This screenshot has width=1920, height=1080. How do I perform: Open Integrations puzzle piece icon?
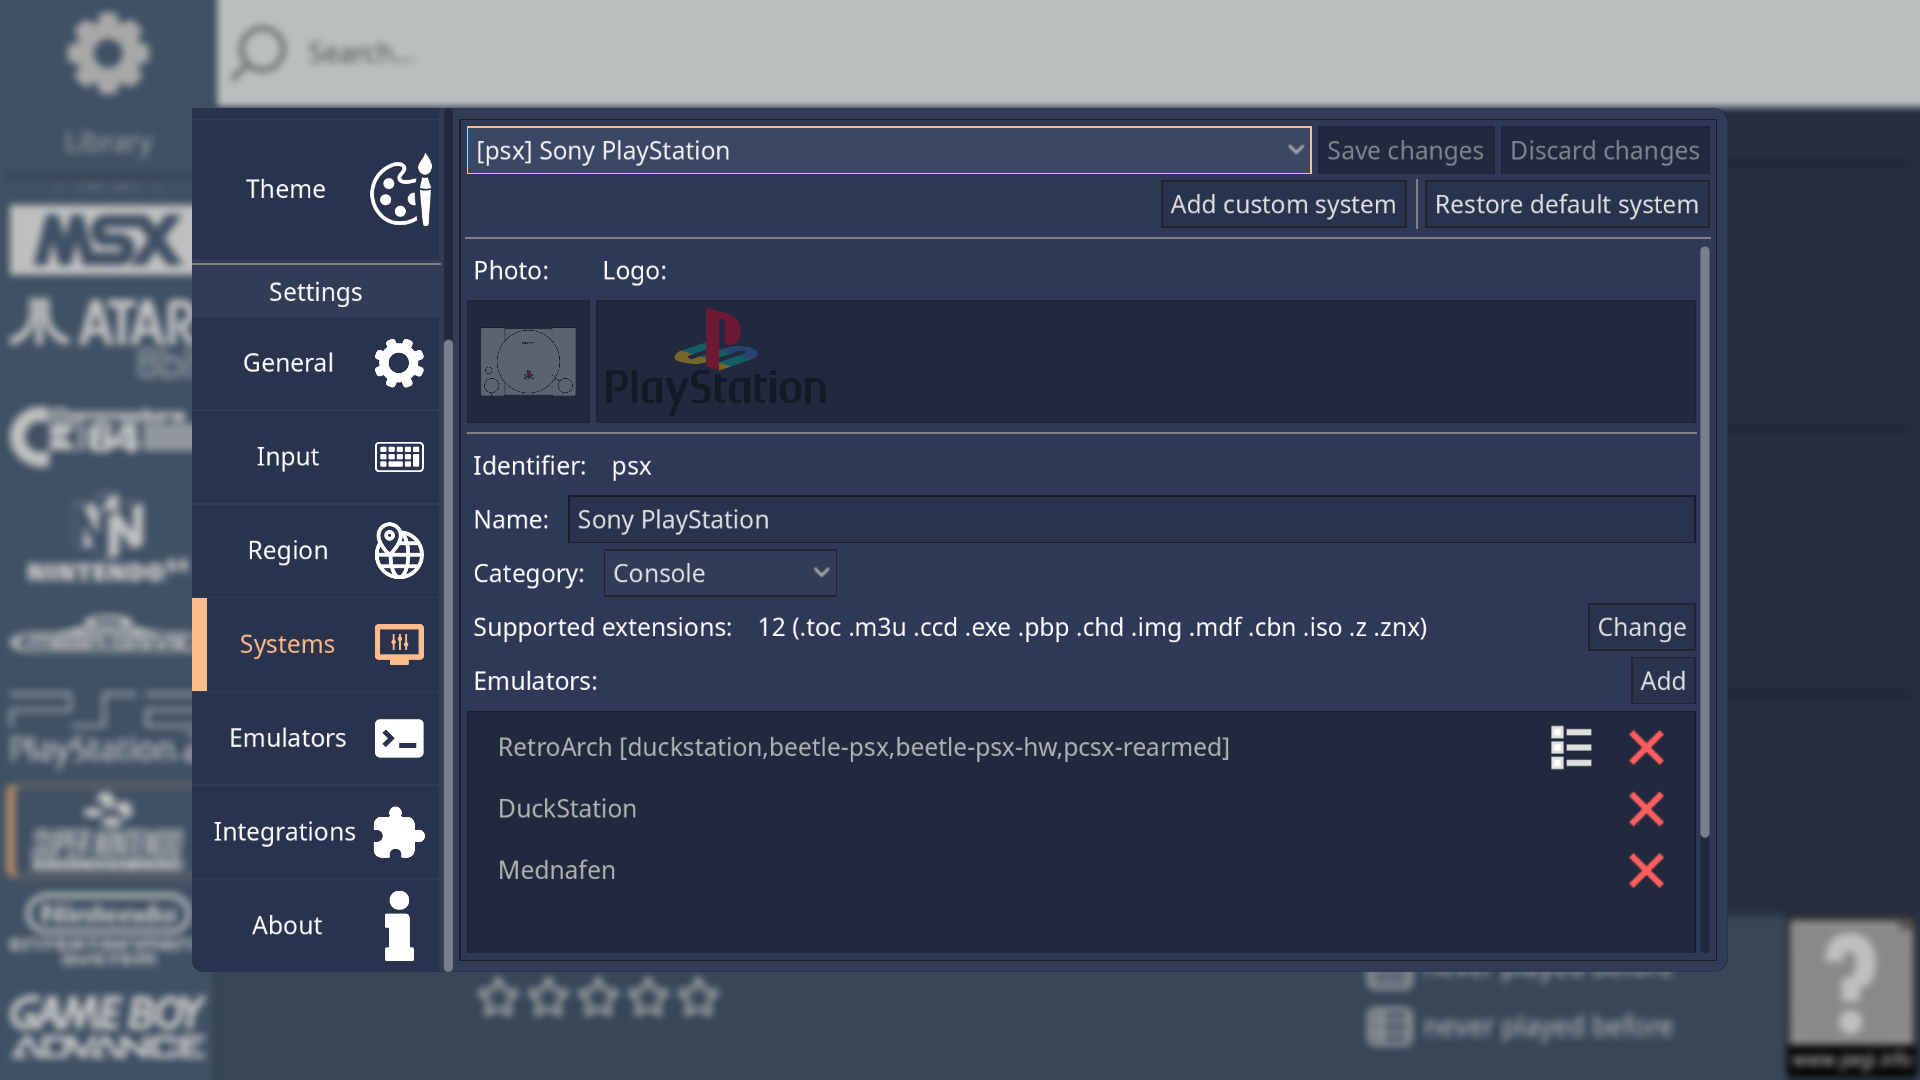point(399,832)
